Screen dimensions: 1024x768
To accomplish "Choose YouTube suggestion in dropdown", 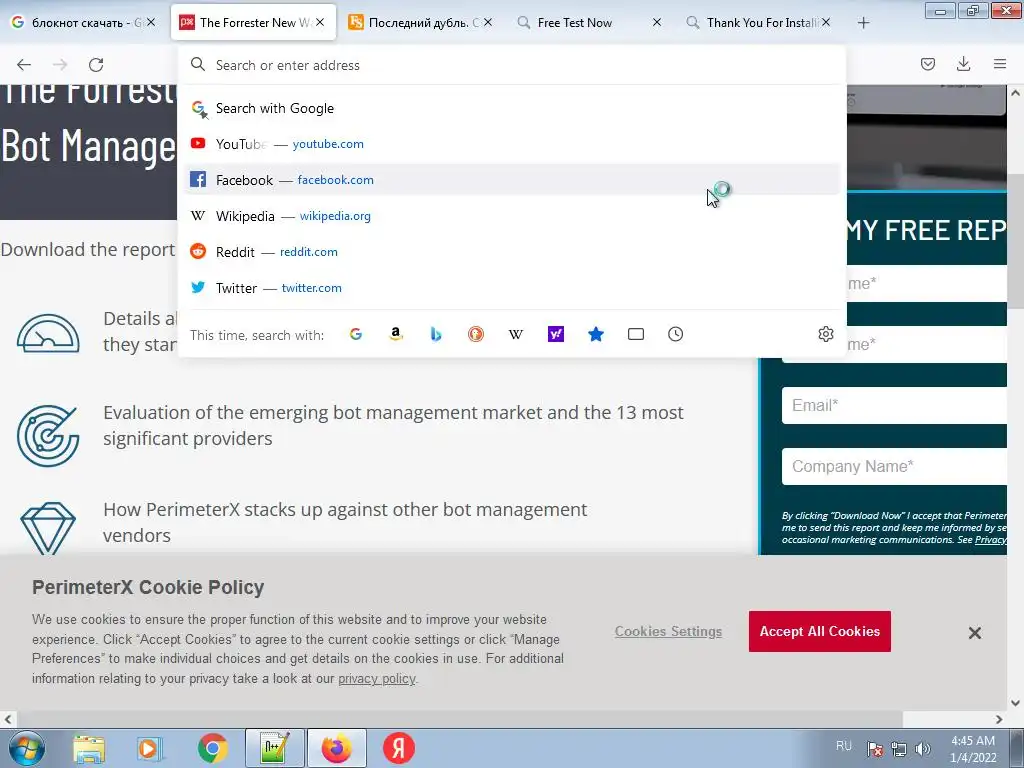I will click(x=512, y=144).
